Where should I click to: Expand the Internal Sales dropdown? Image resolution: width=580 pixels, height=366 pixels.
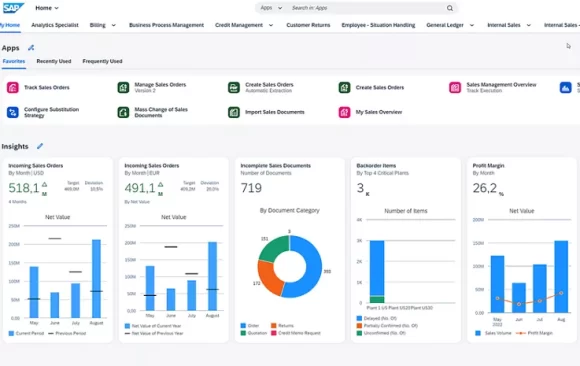click(x=529, y=25)
